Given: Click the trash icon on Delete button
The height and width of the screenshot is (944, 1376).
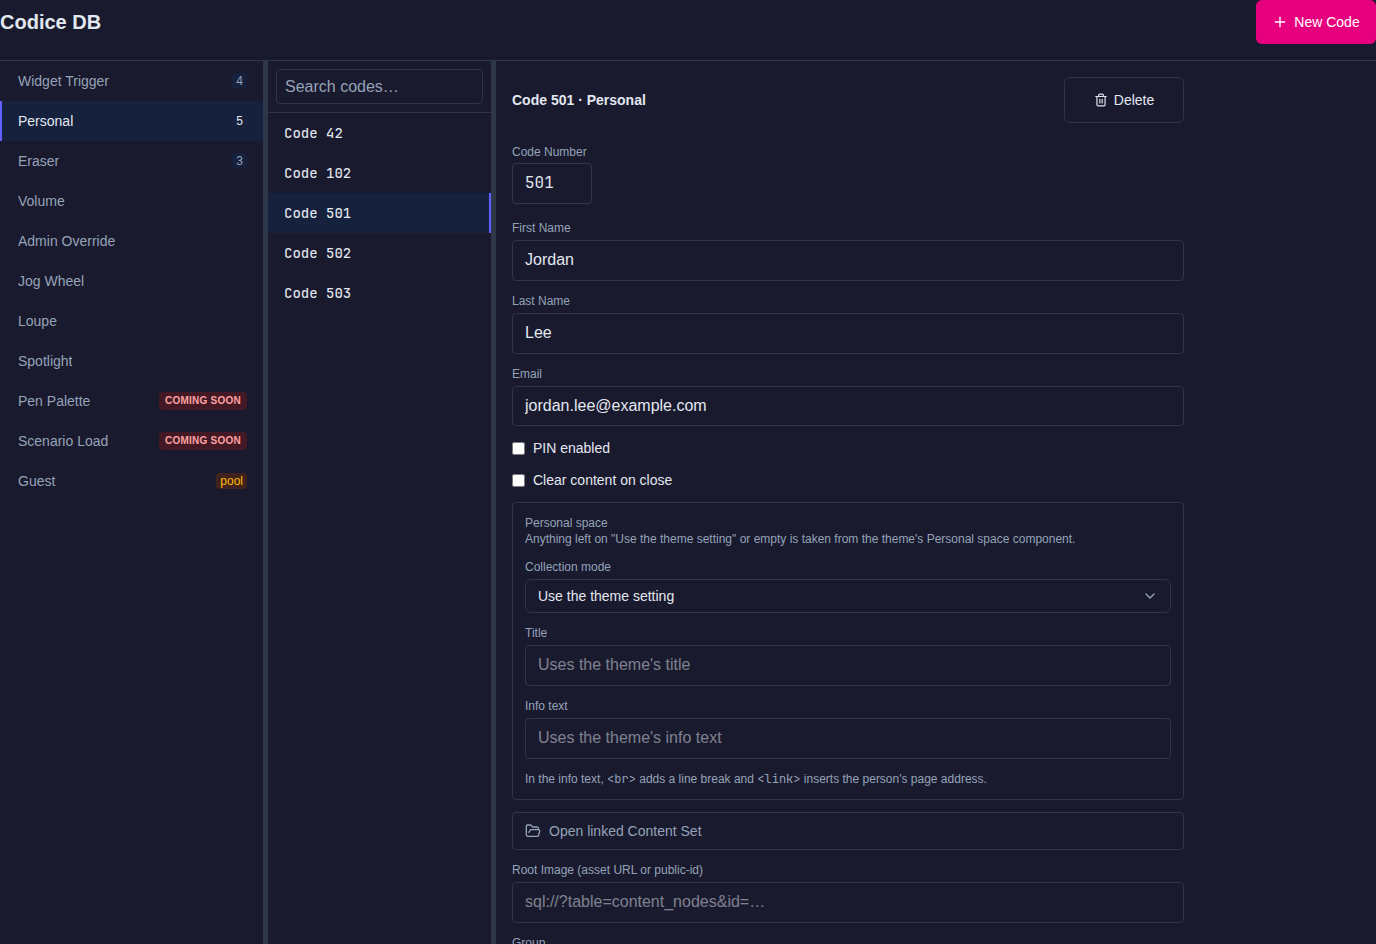Looking at the screenshot, I should [x=1101, y=100].
